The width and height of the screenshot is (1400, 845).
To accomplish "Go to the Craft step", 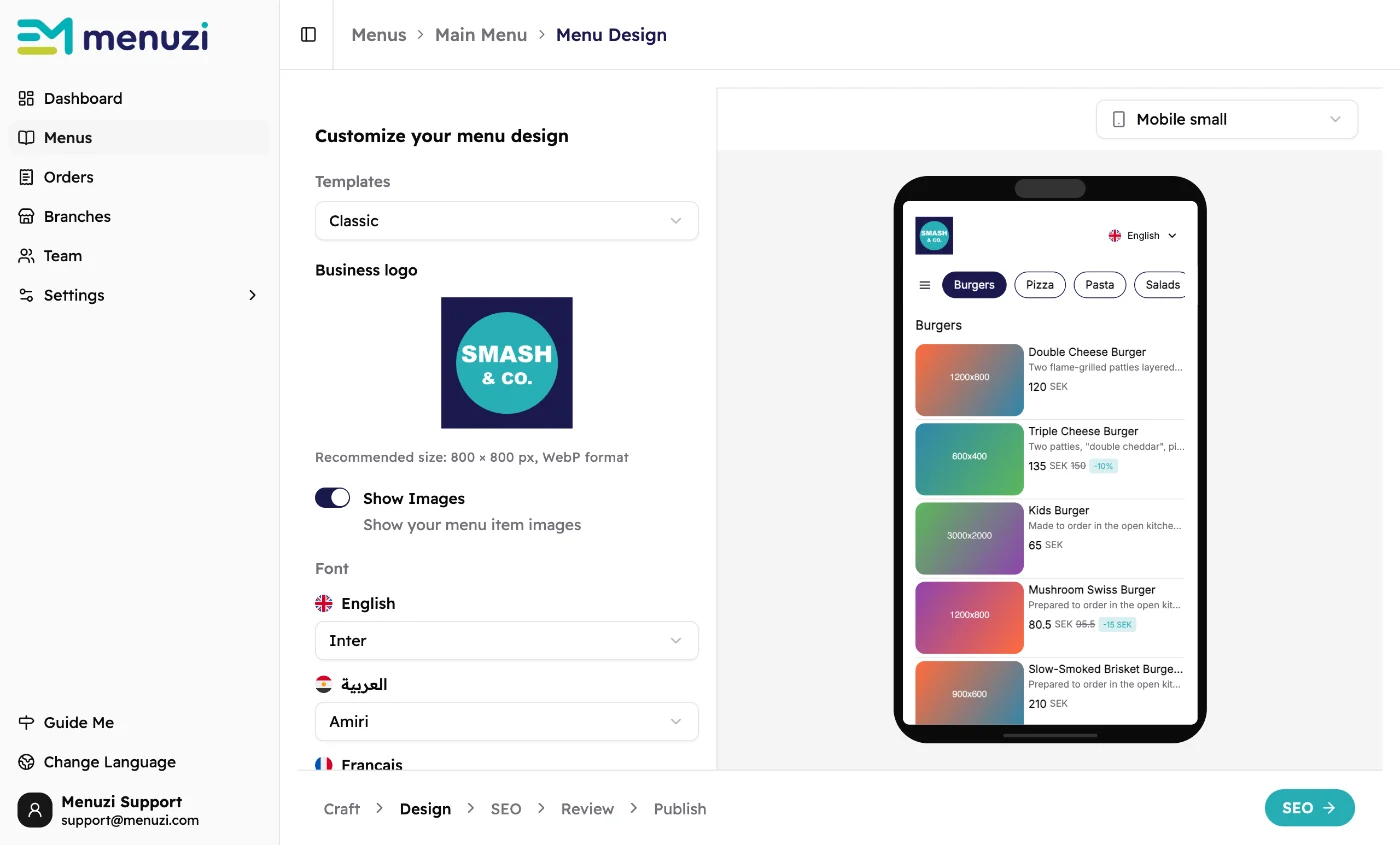I will pos(342,809).
